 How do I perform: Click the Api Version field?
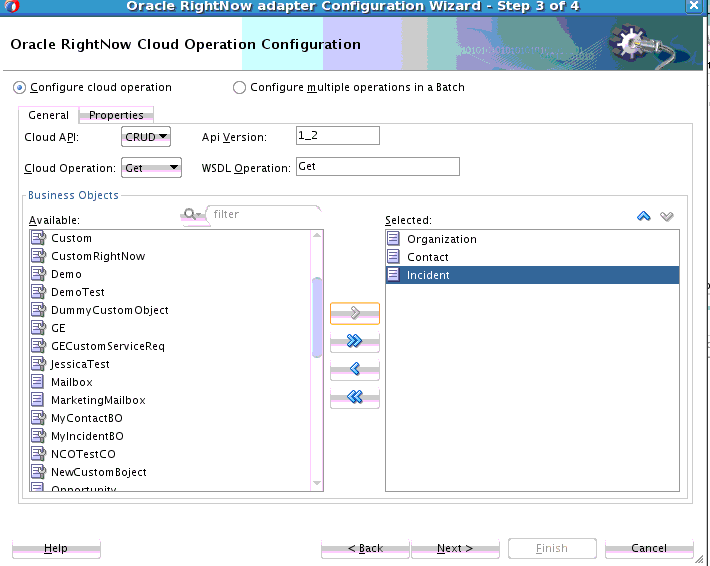point(338,135)
